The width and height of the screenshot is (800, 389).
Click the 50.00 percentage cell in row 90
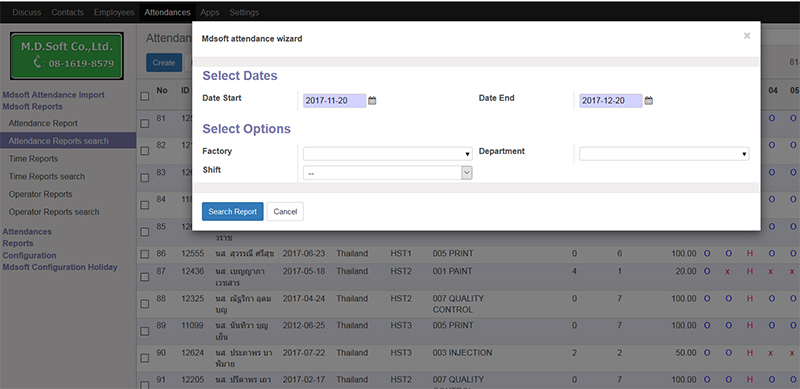(x=686, y=353)
